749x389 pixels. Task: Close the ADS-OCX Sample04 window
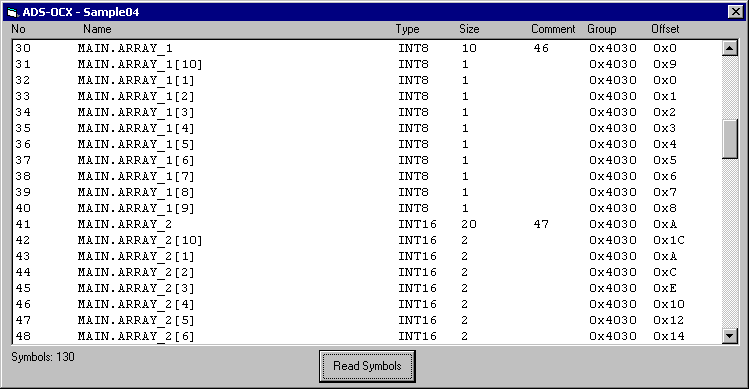click(x=735, y=12)
